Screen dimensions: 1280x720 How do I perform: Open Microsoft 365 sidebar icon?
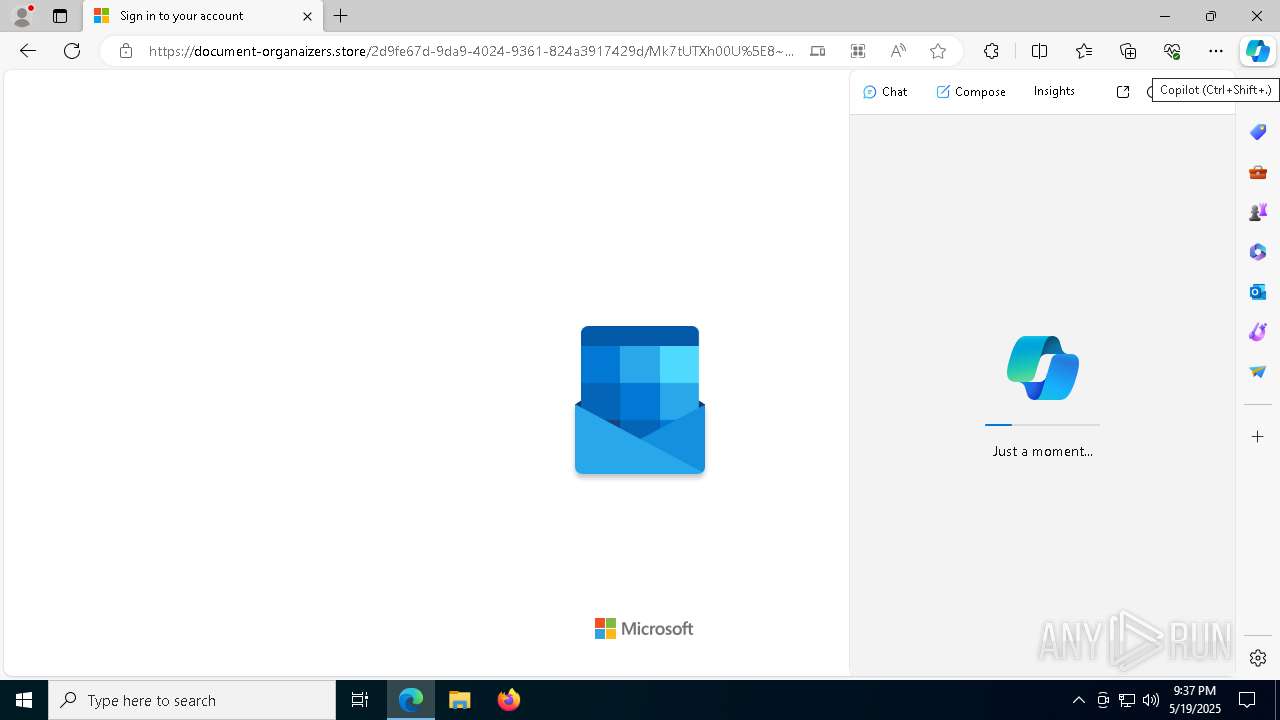point(1258,252)
